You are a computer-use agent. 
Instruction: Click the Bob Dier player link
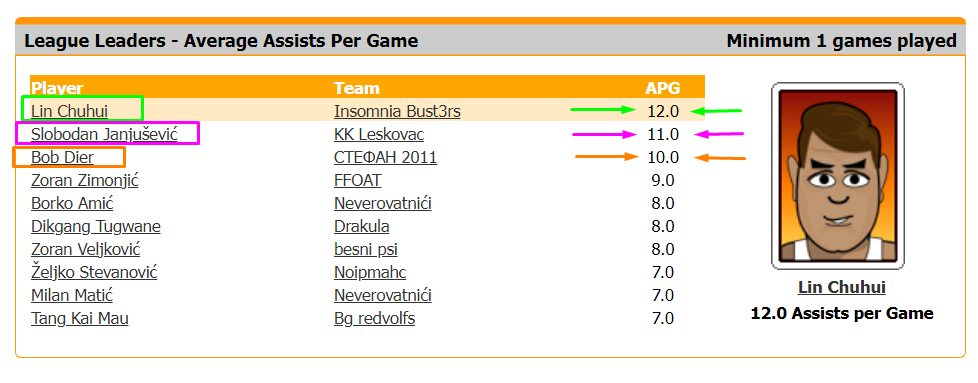pos(62,157)
